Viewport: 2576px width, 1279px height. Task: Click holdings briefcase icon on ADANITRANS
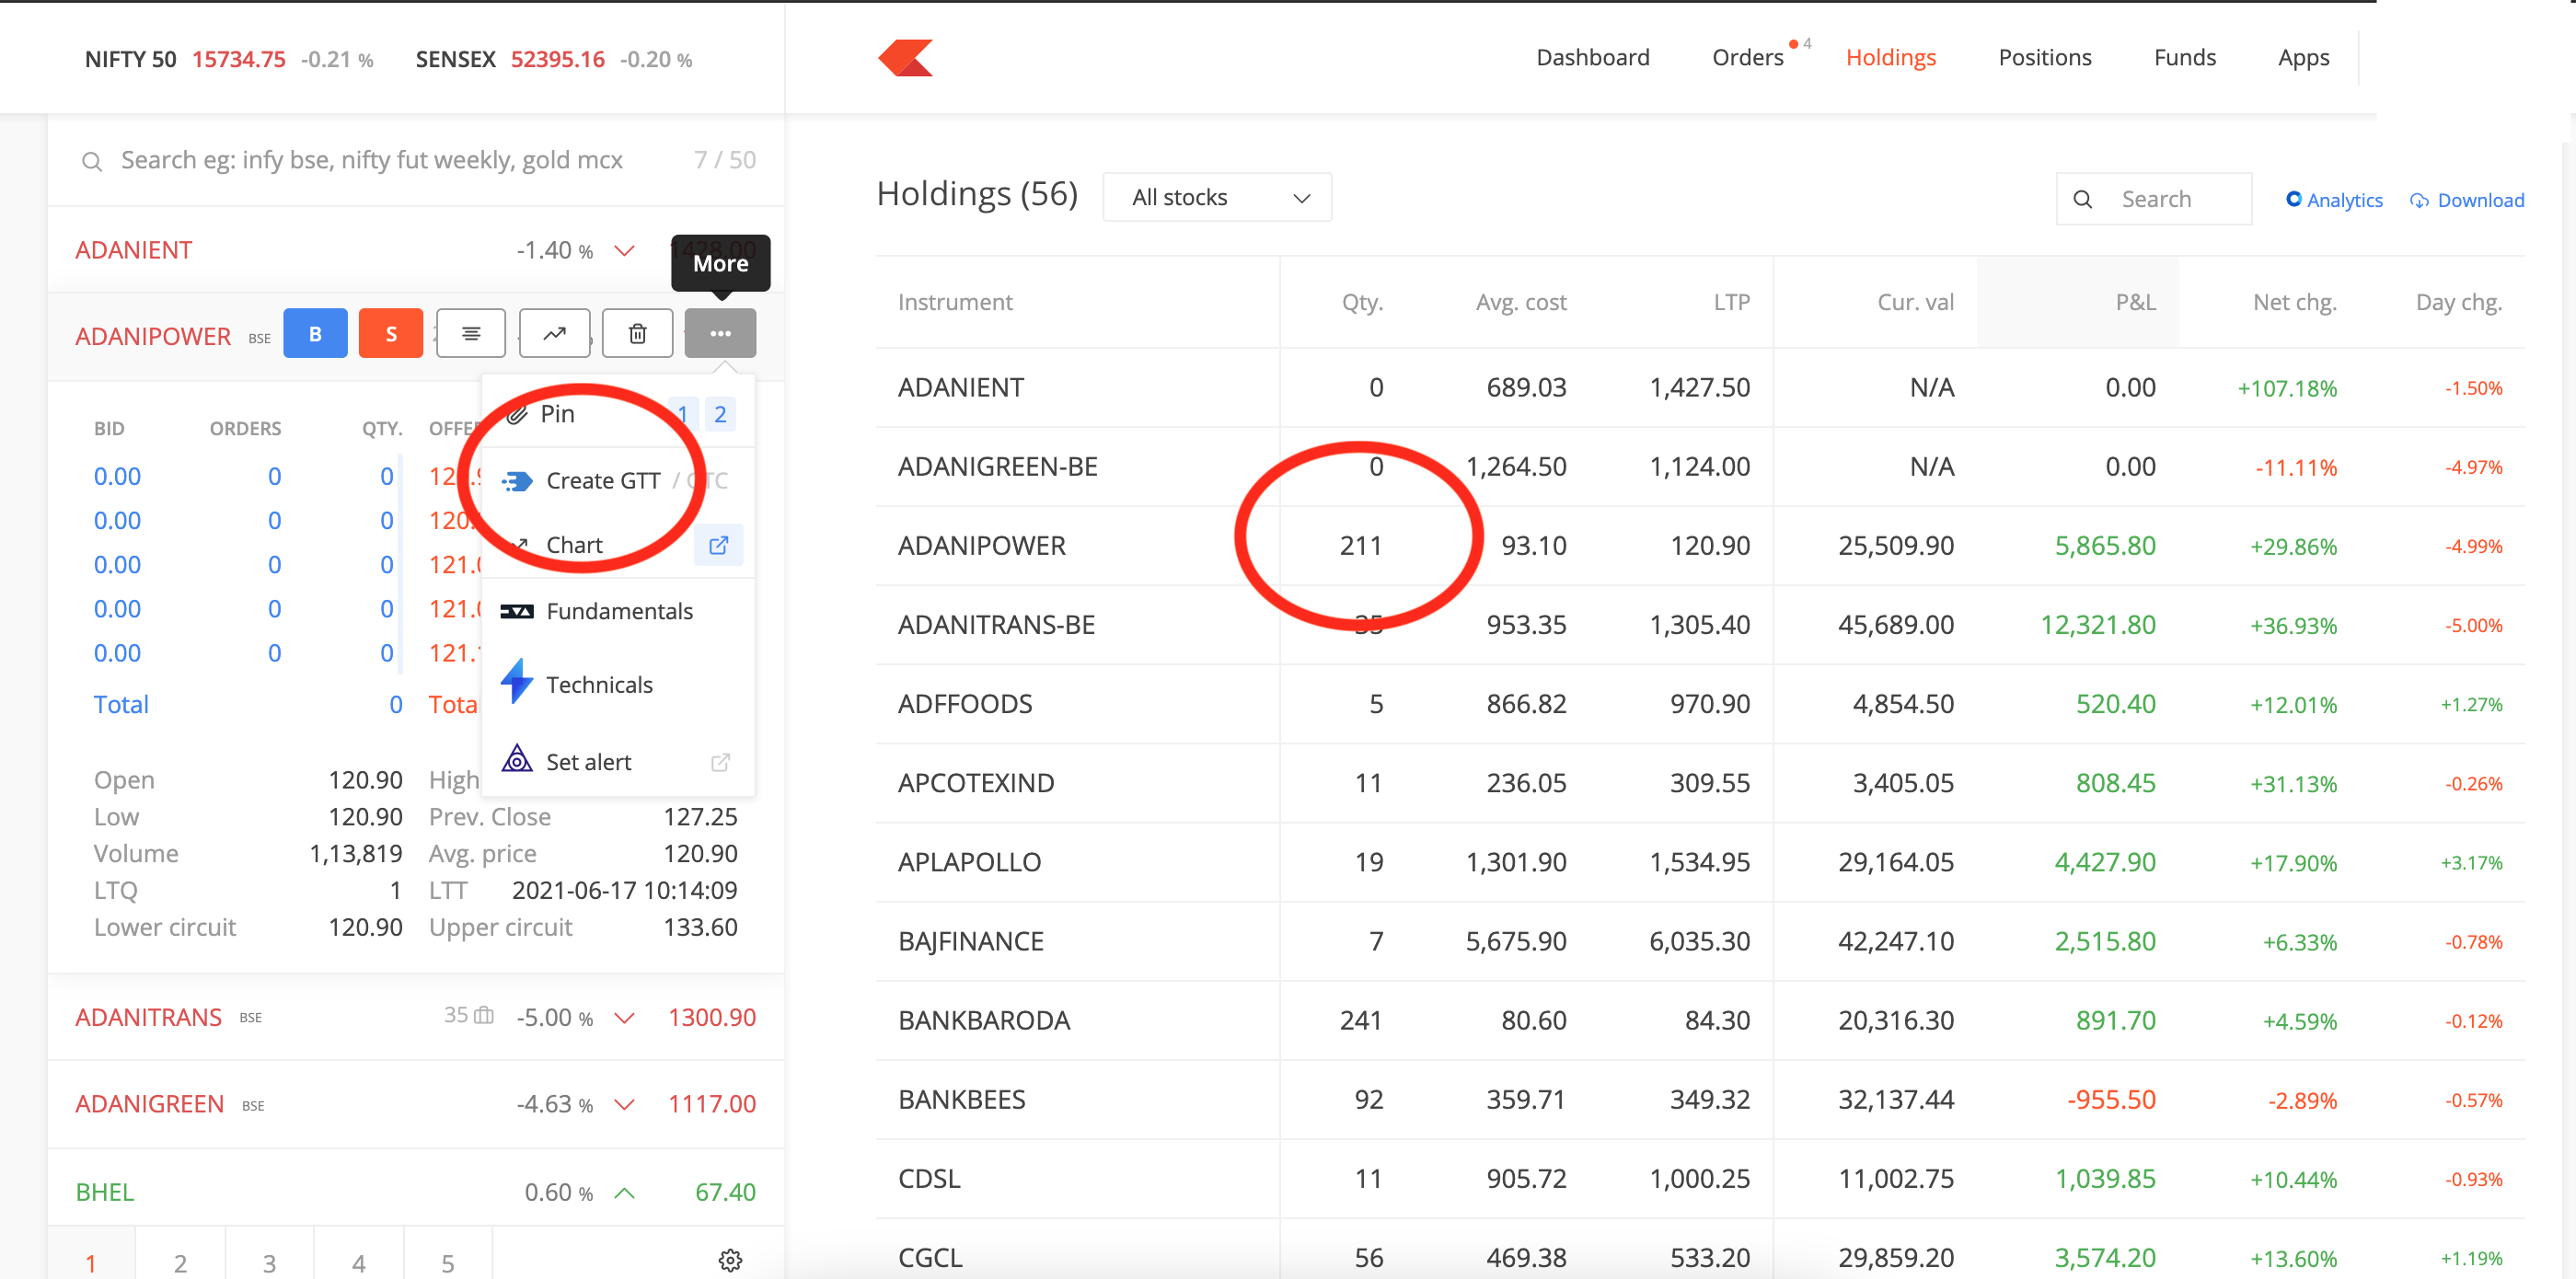(484, 1015)
